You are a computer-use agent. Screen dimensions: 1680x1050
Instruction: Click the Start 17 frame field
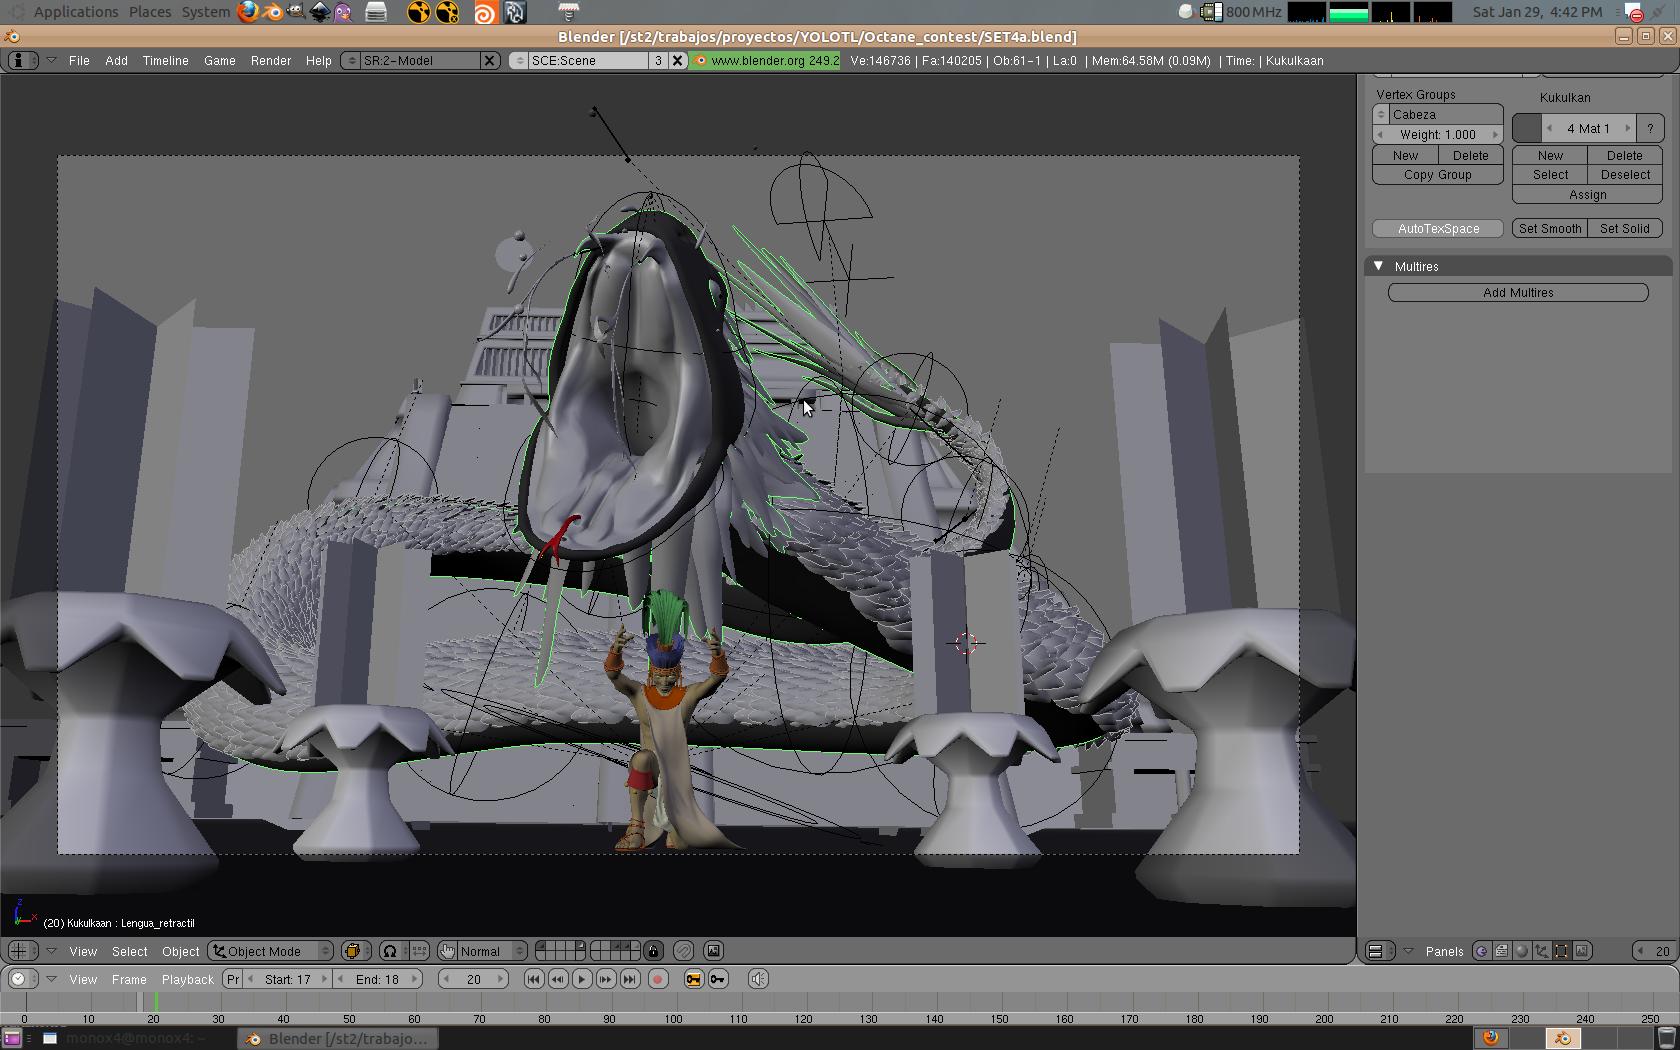287,979
